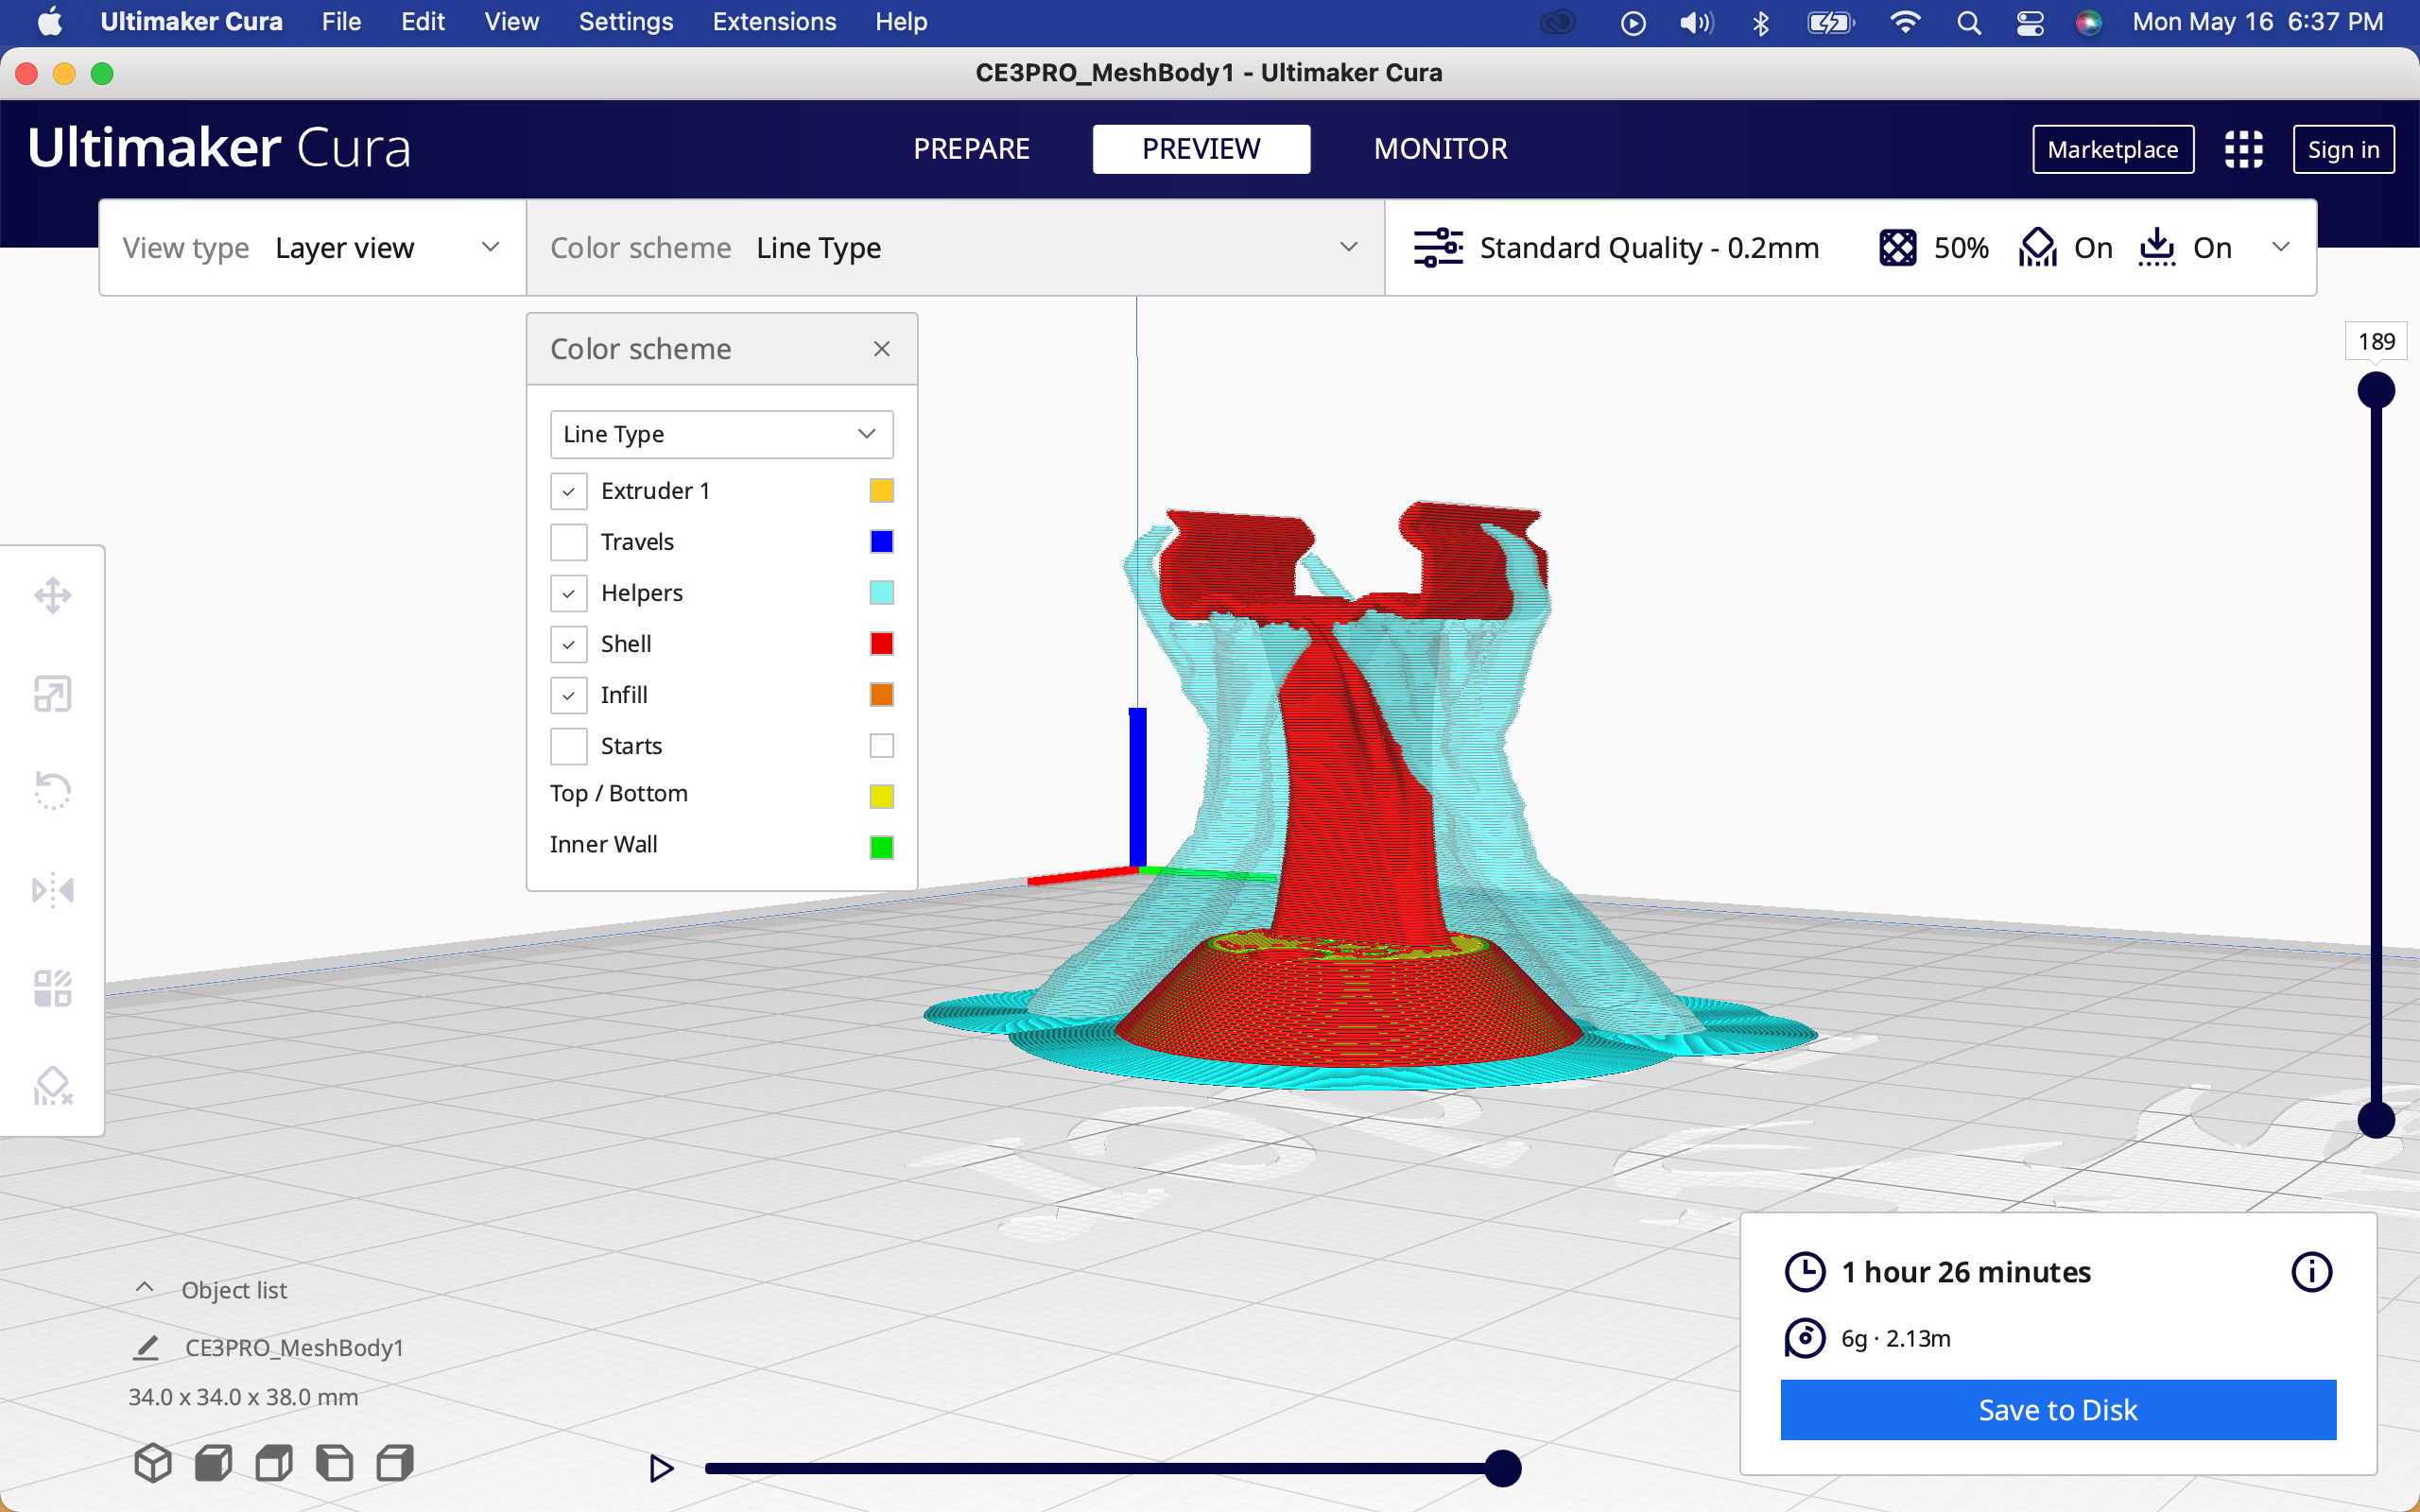Click the layer slider top handle

2375,390
